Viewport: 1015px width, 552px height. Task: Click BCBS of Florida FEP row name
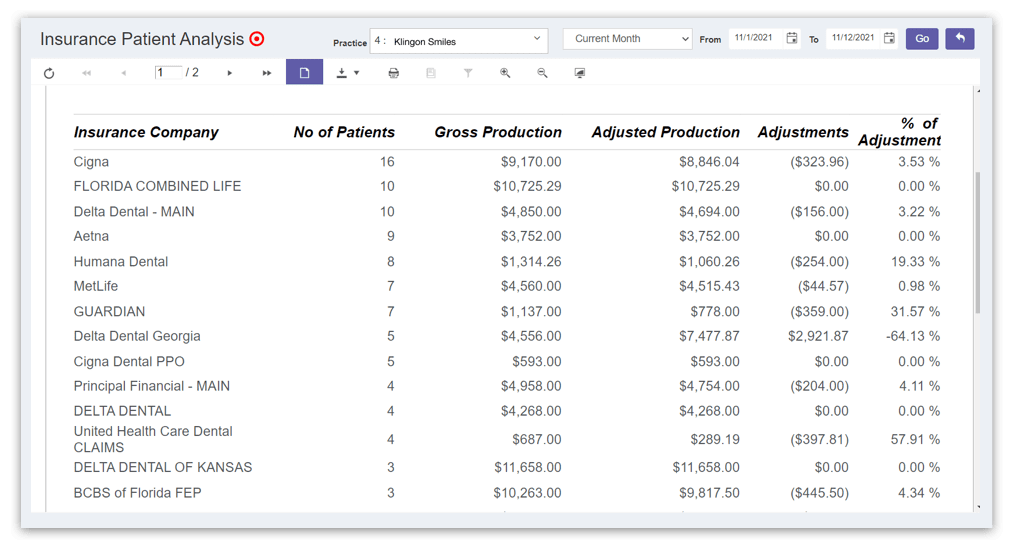point(137,492)
